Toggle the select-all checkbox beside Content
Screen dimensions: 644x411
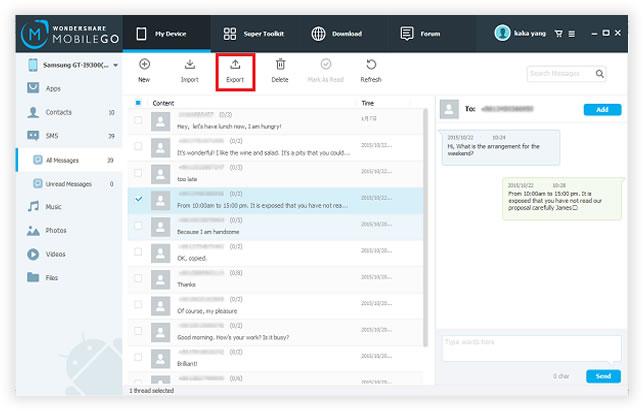pyautogui.click(x=138, y=103)
